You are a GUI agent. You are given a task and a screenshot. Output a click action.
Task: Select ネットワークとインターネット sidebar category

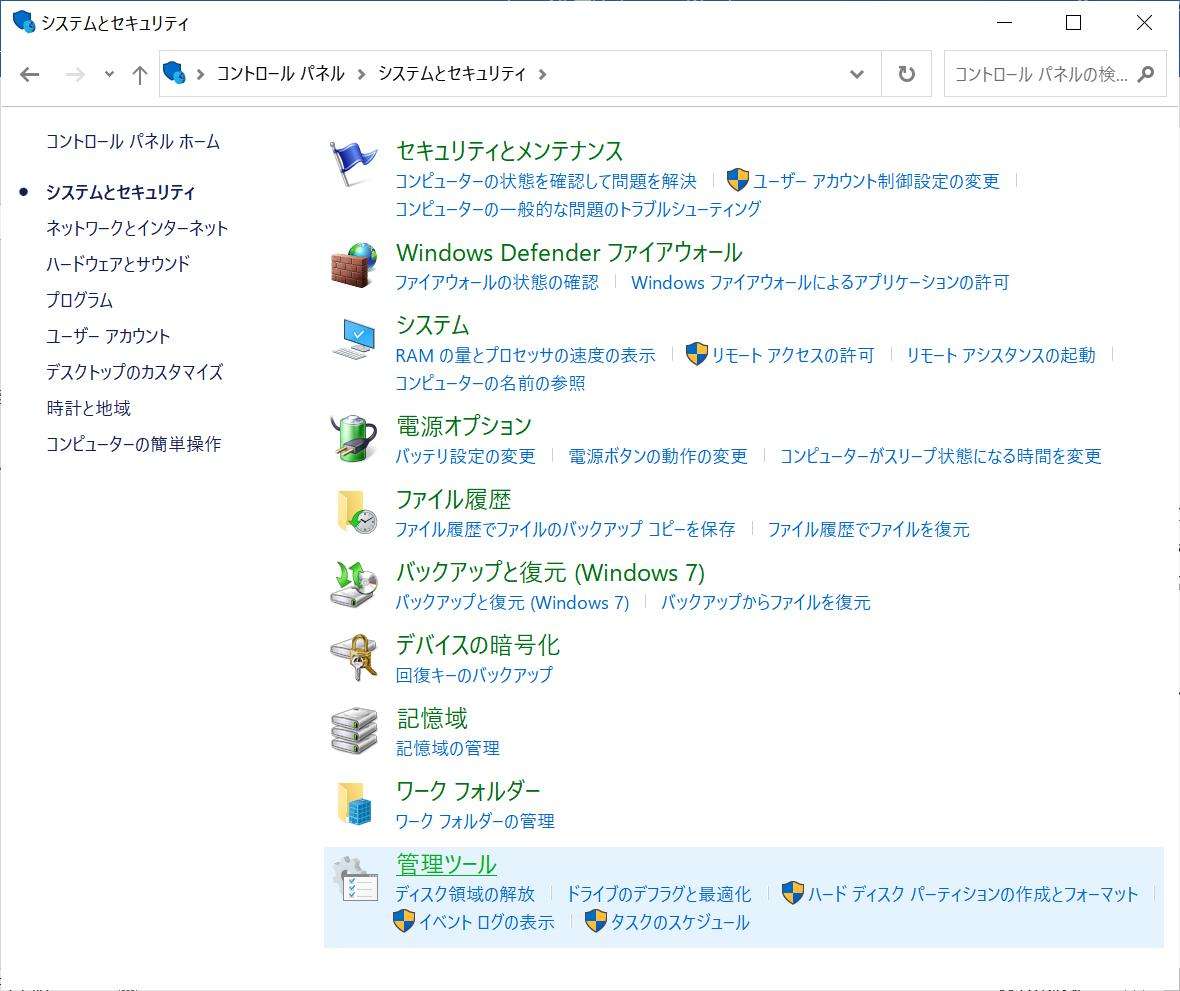[x=137, y=228]
